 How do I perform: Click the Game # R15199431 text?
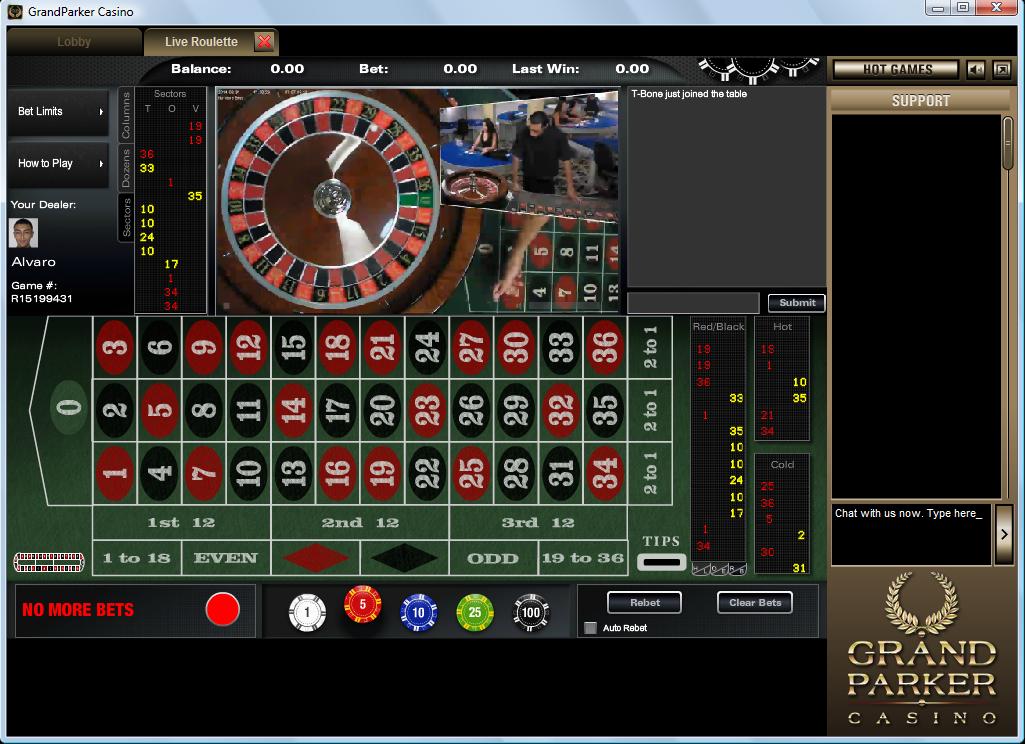42,292
